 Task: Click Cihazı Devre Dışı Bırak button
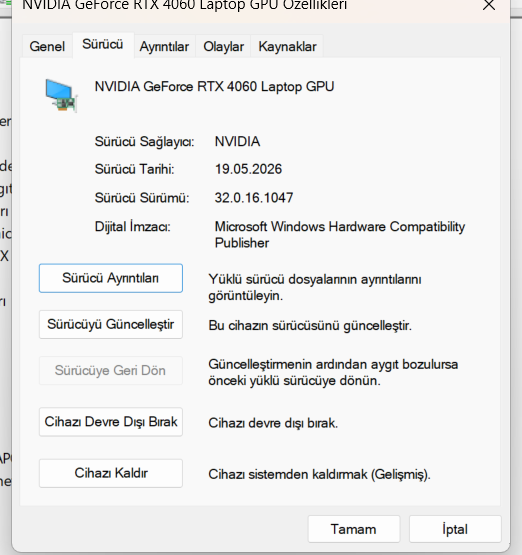tap(111, 422)
